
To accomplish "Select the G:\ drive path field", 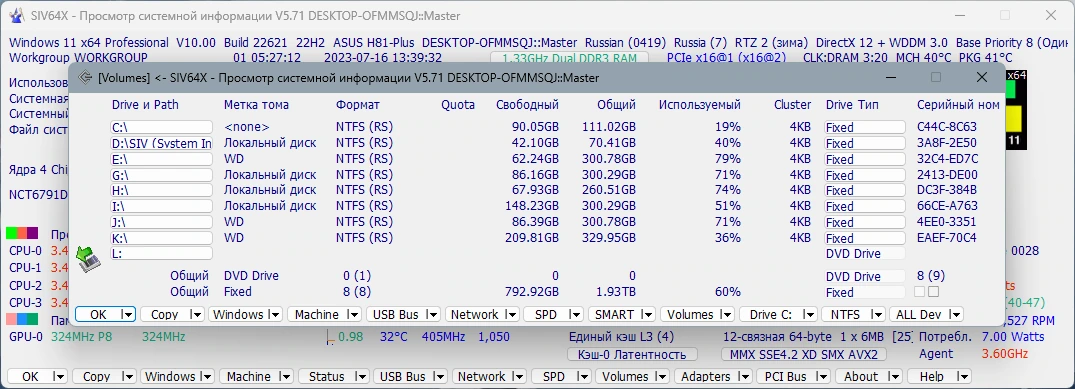I will click(161, 175).
